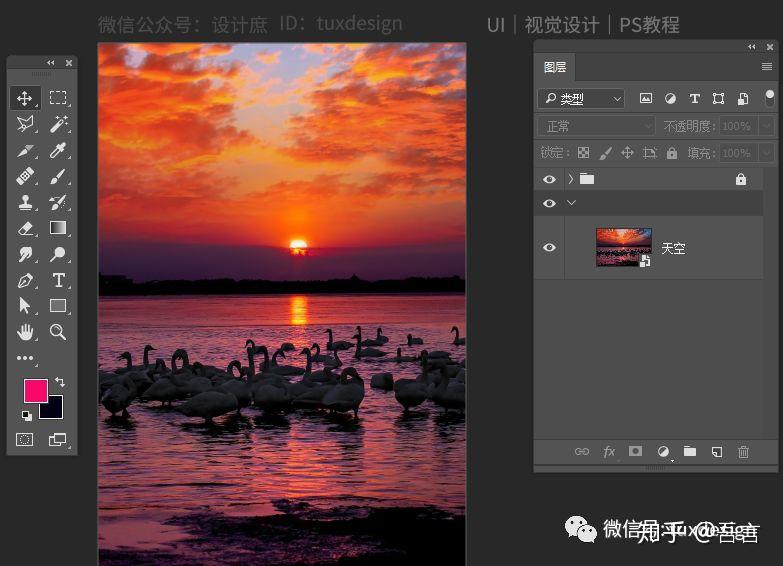Pick the Hand tool
783x566 pixels.
click(25, 332)
